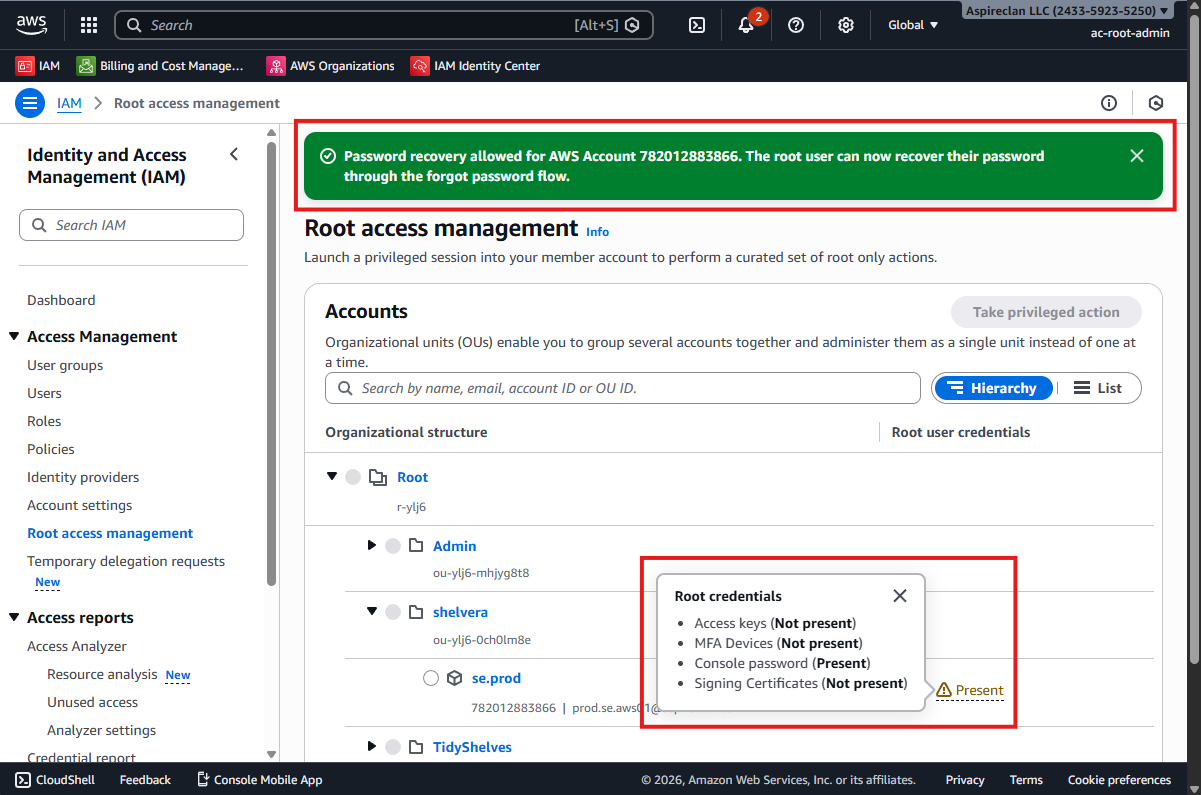Open Account settings in sidebar
Viewport: 1201px width, 795px height.
80,505
